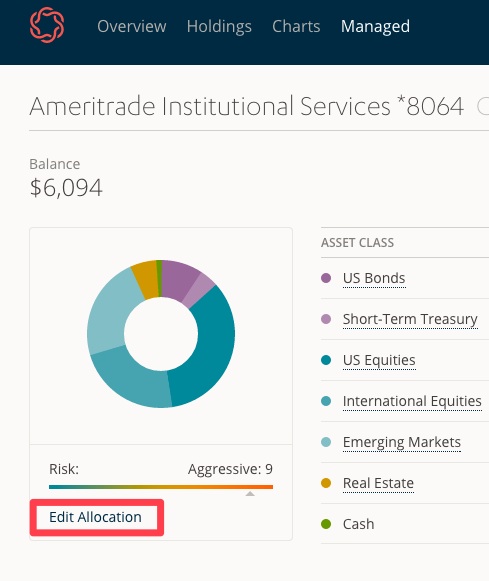
Task: Open the Short-Term Treasury link
Action: (410, 319)
